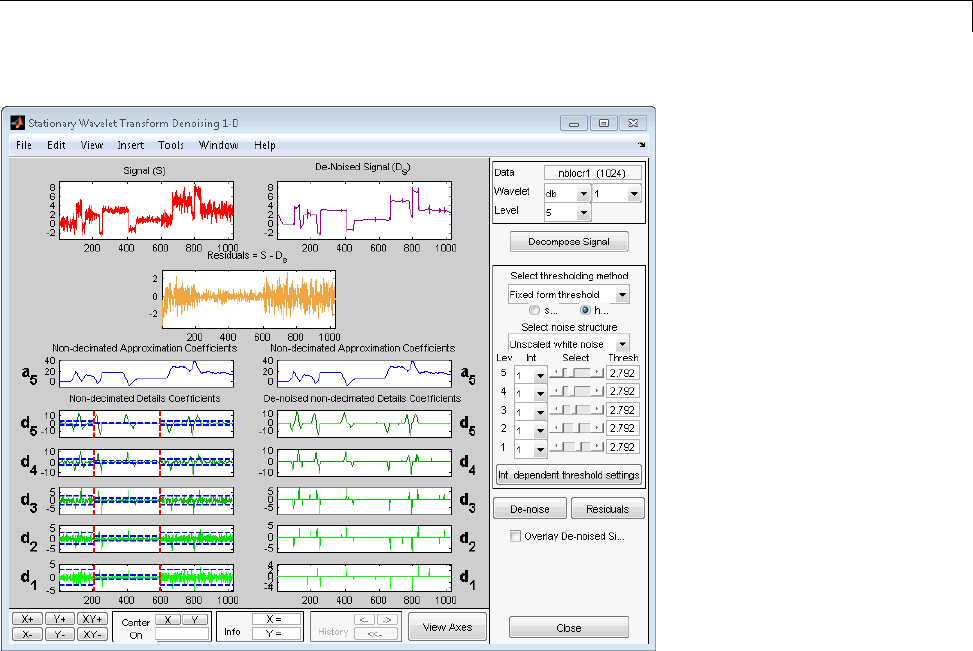
Task: Click the Center On X button
Action: (x=166, y=620)
